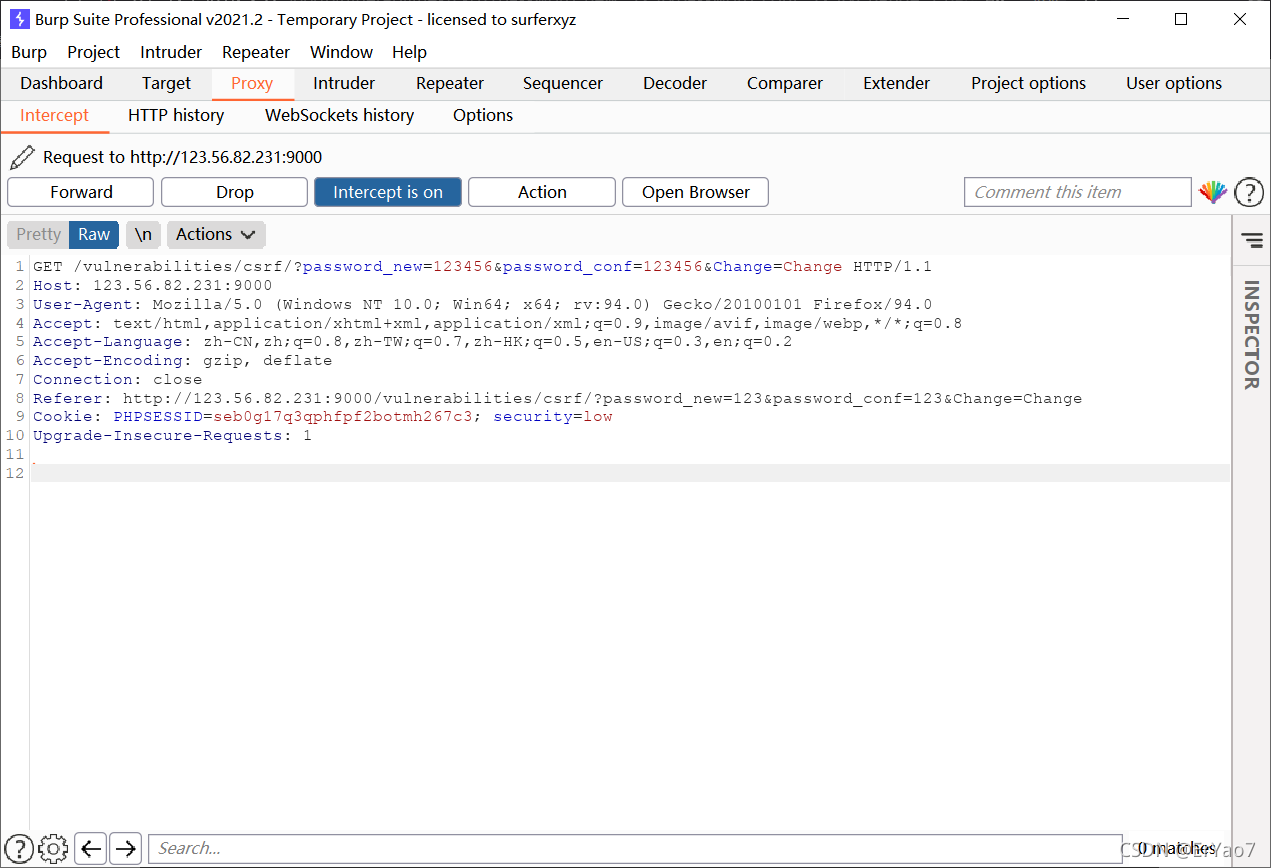
Task: Open search settings gear icon
Action: pyautogui.click(x=53, y=848)
